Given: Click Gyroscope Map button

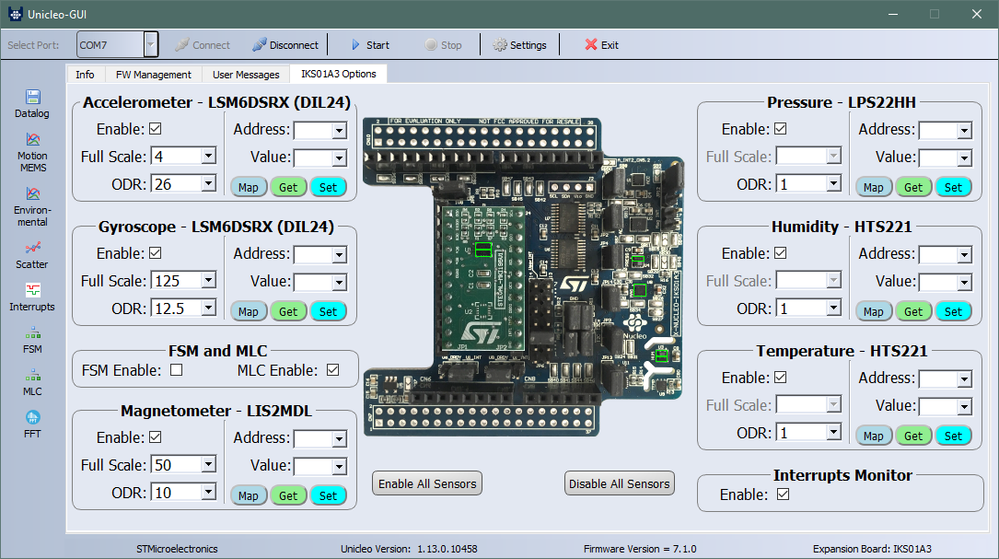Looking at the screenshot, I should (248, 311).
